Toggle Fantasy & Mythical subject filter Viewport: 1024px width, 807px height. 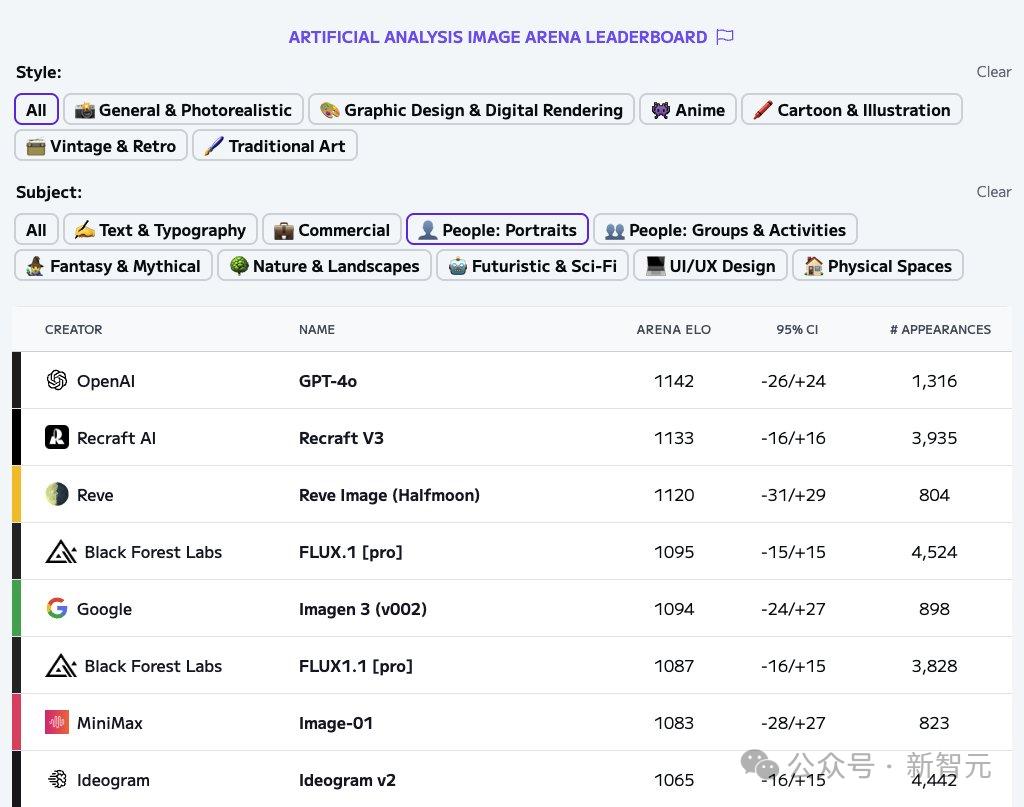point(114,266)
